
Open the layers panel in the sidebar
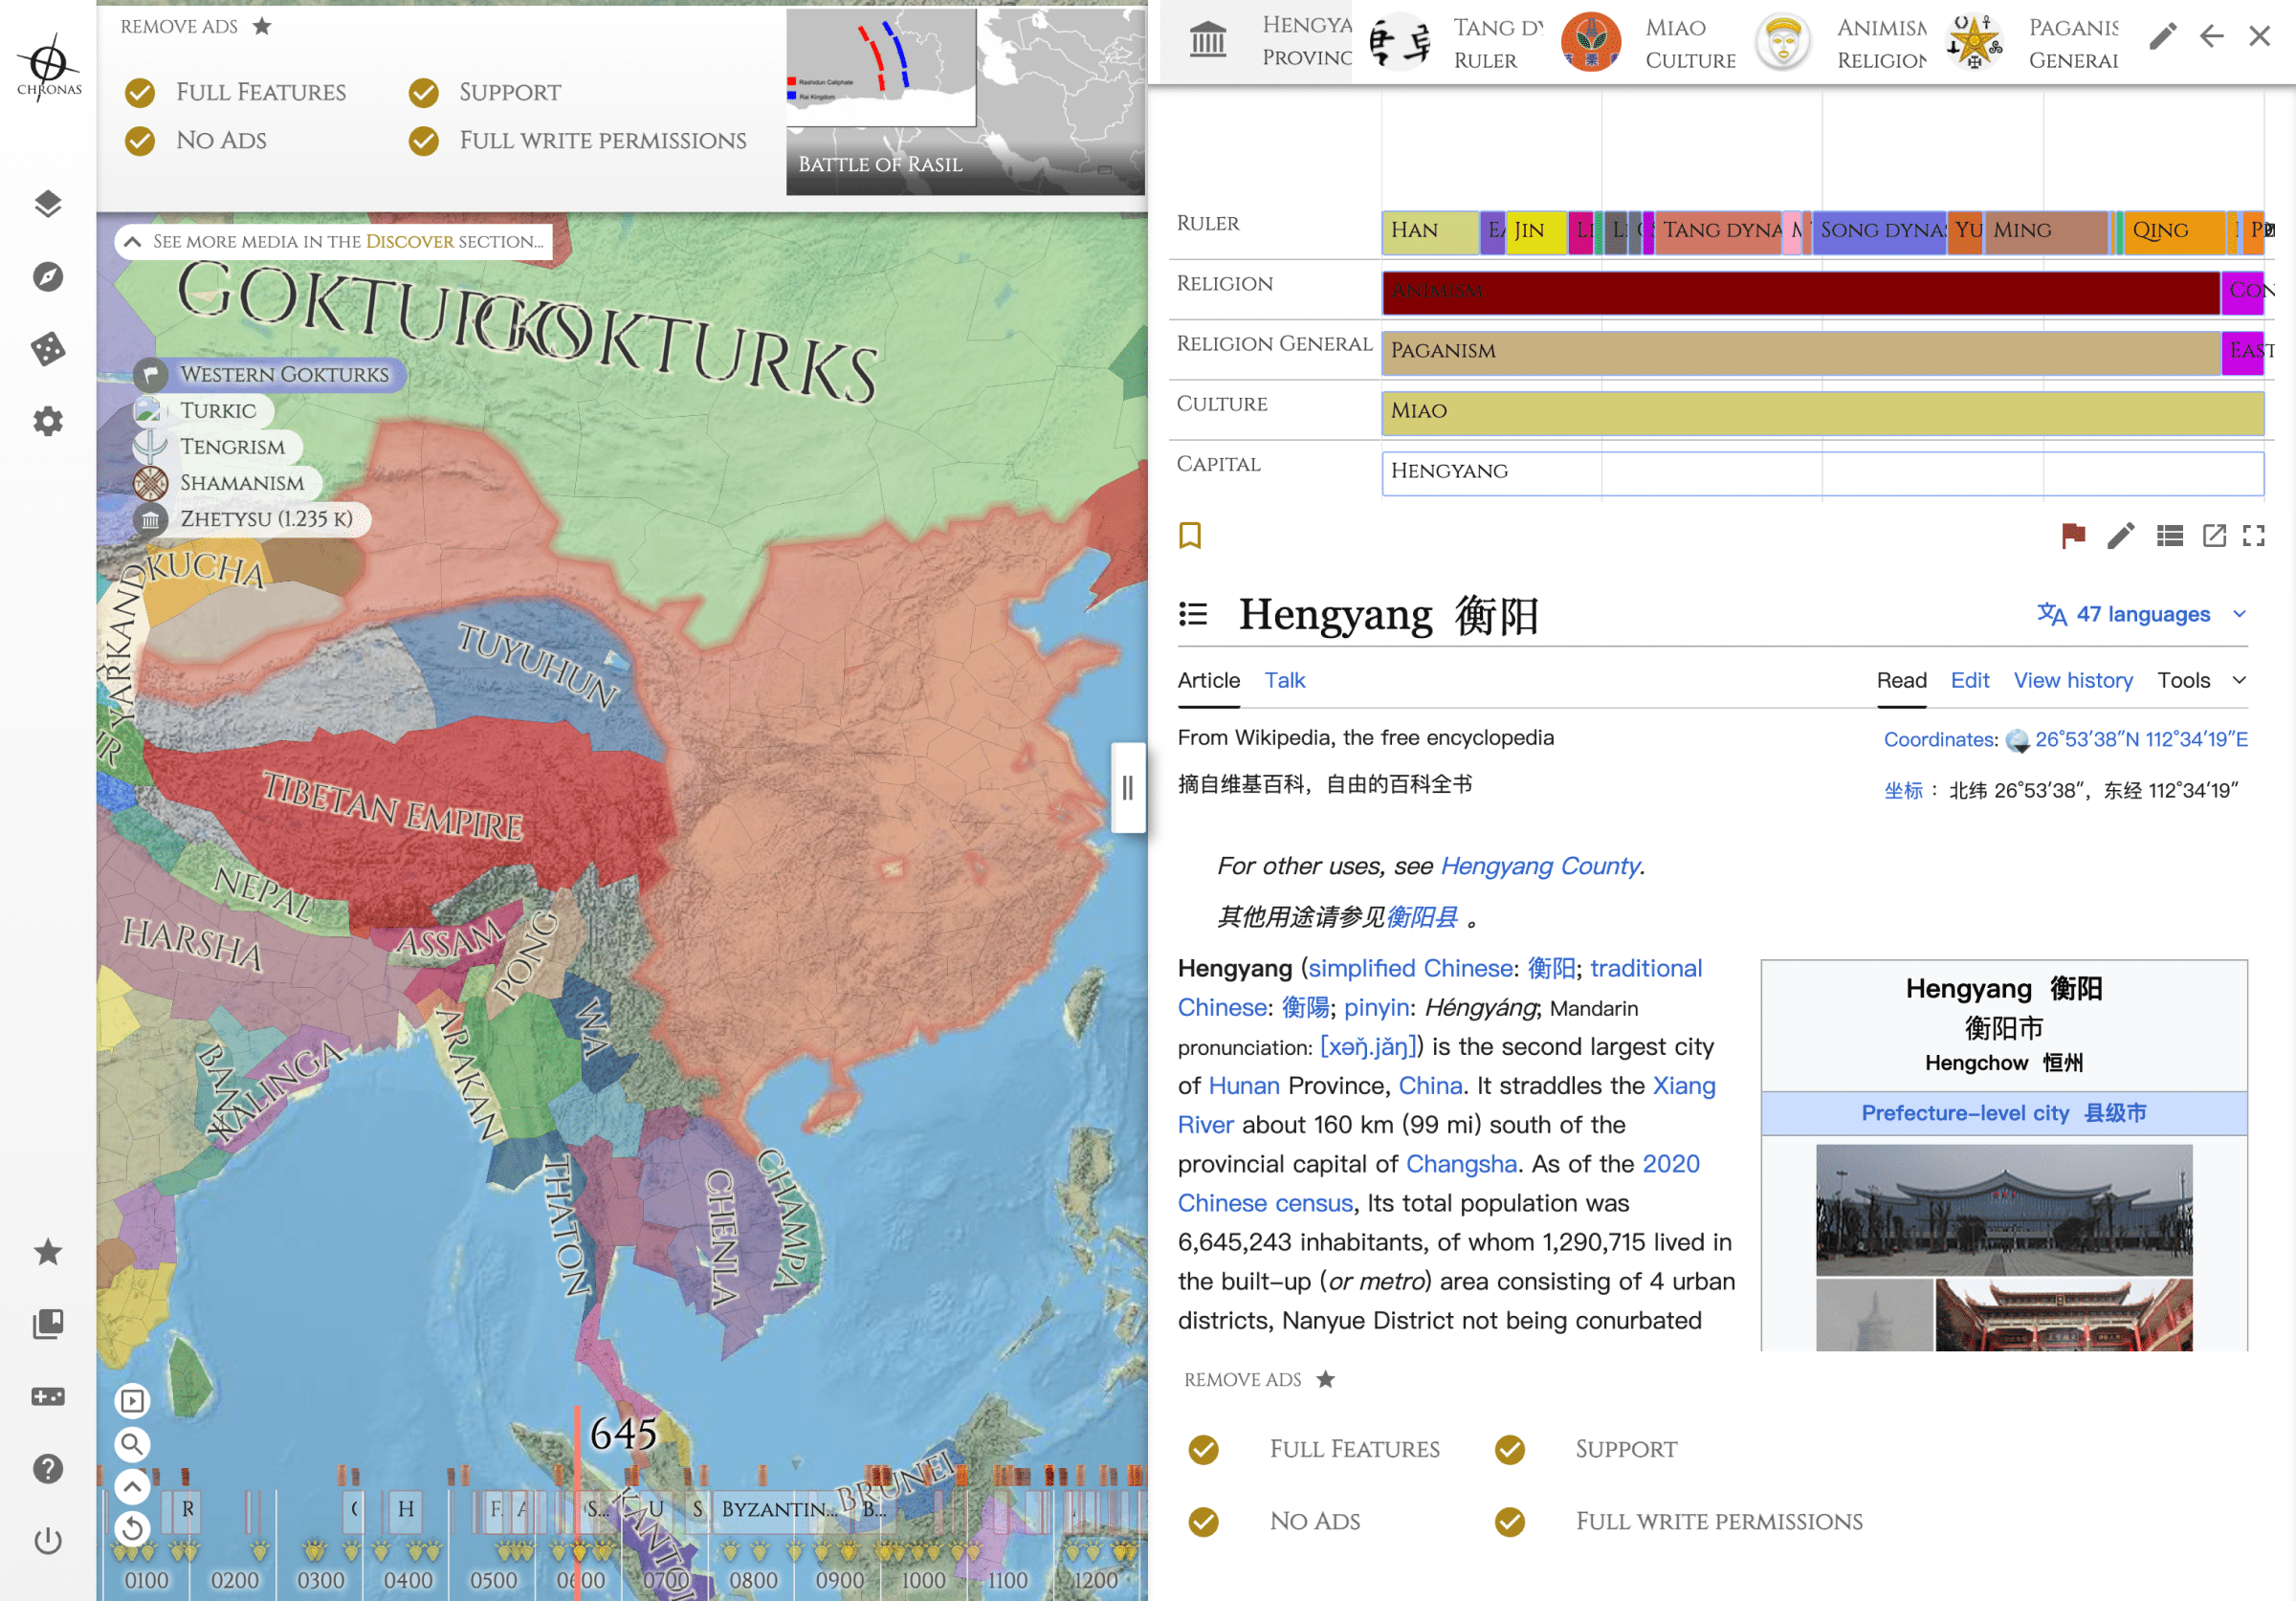click(x=48, y=204)
